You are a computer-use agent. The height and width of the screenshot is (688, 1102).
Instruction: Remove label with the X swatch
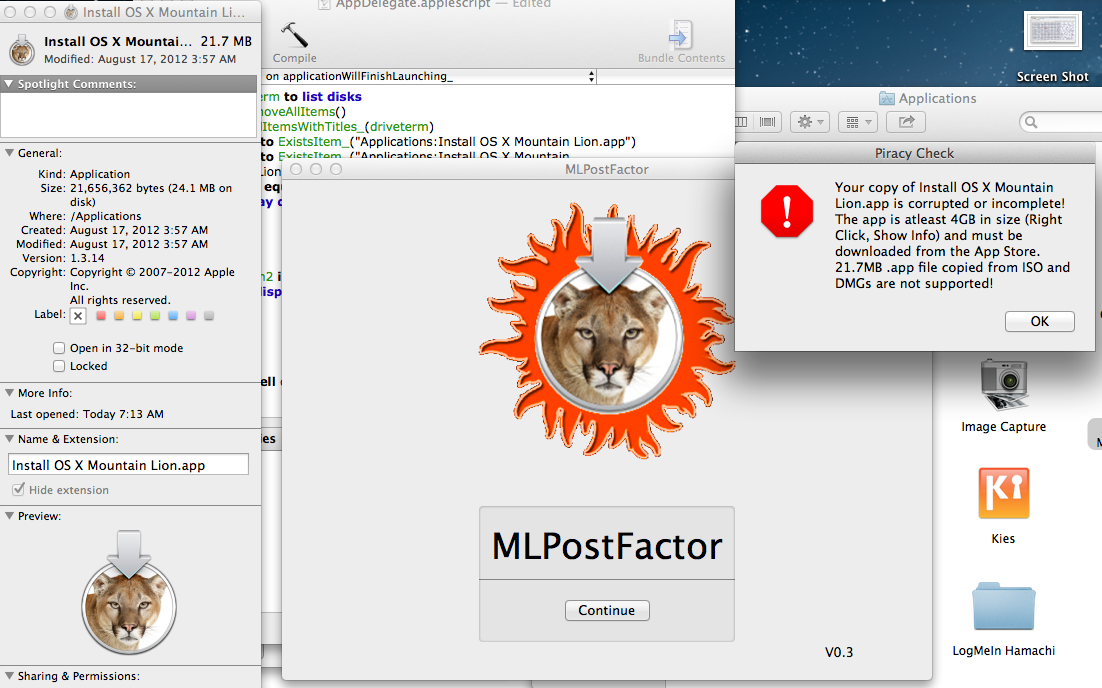tap(78, 316)
